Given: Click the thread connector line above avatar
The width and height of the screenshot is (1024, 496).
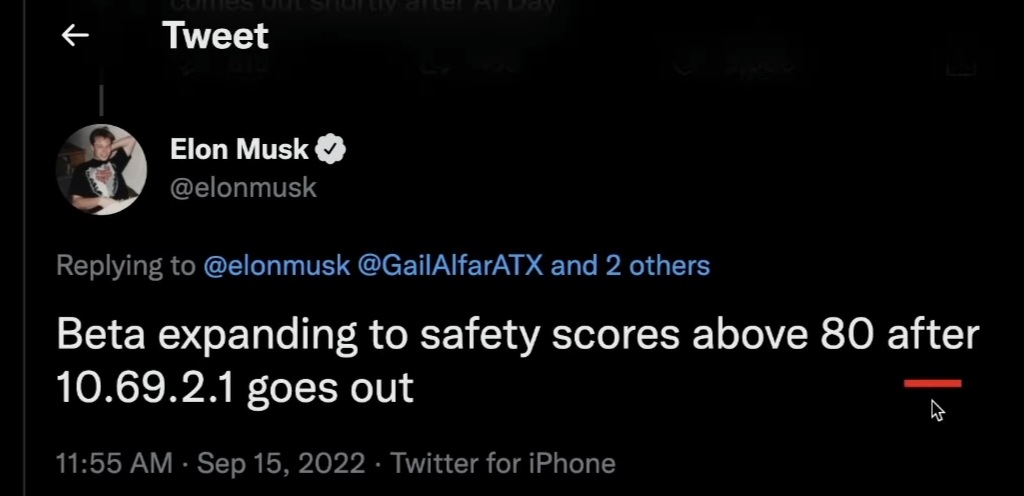Looking at the screenshot, I should tap(101, 99).
